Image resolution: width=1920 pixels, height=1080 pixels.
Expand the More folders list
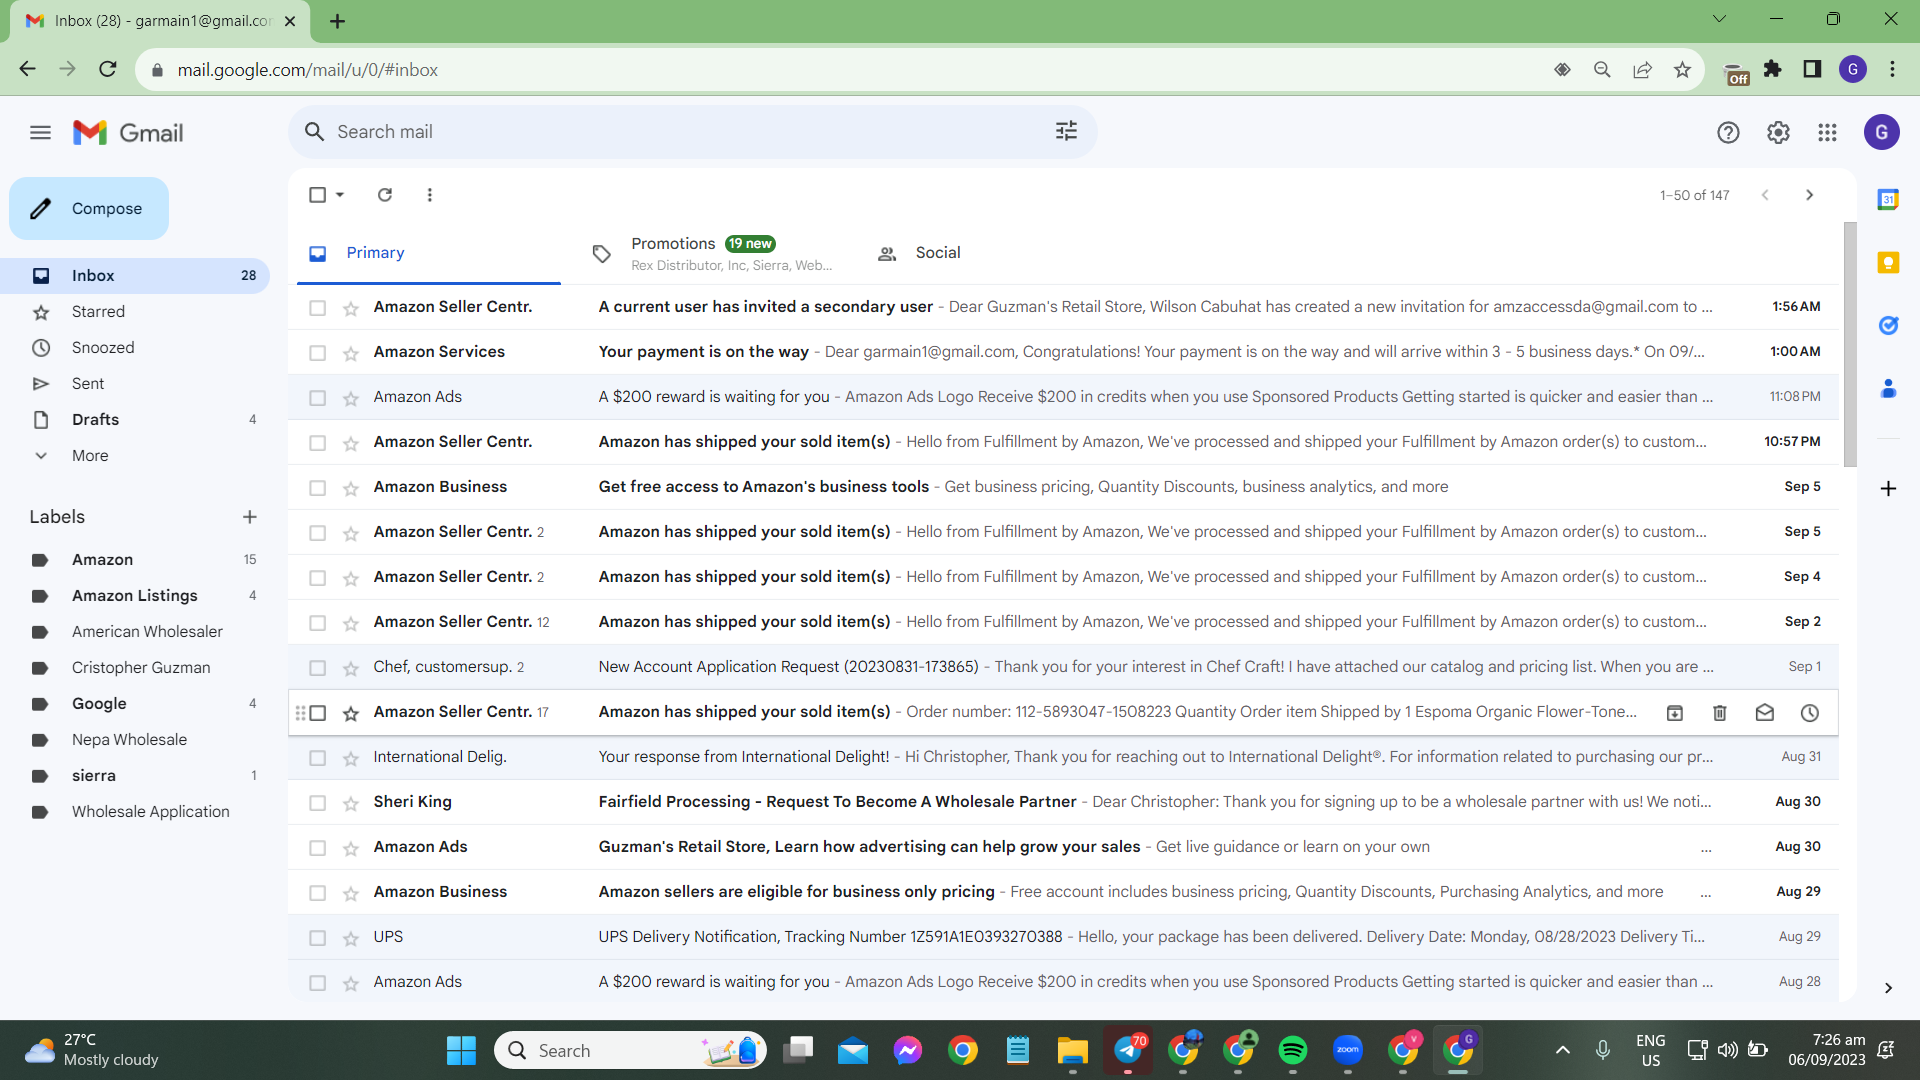coord(90,456)
